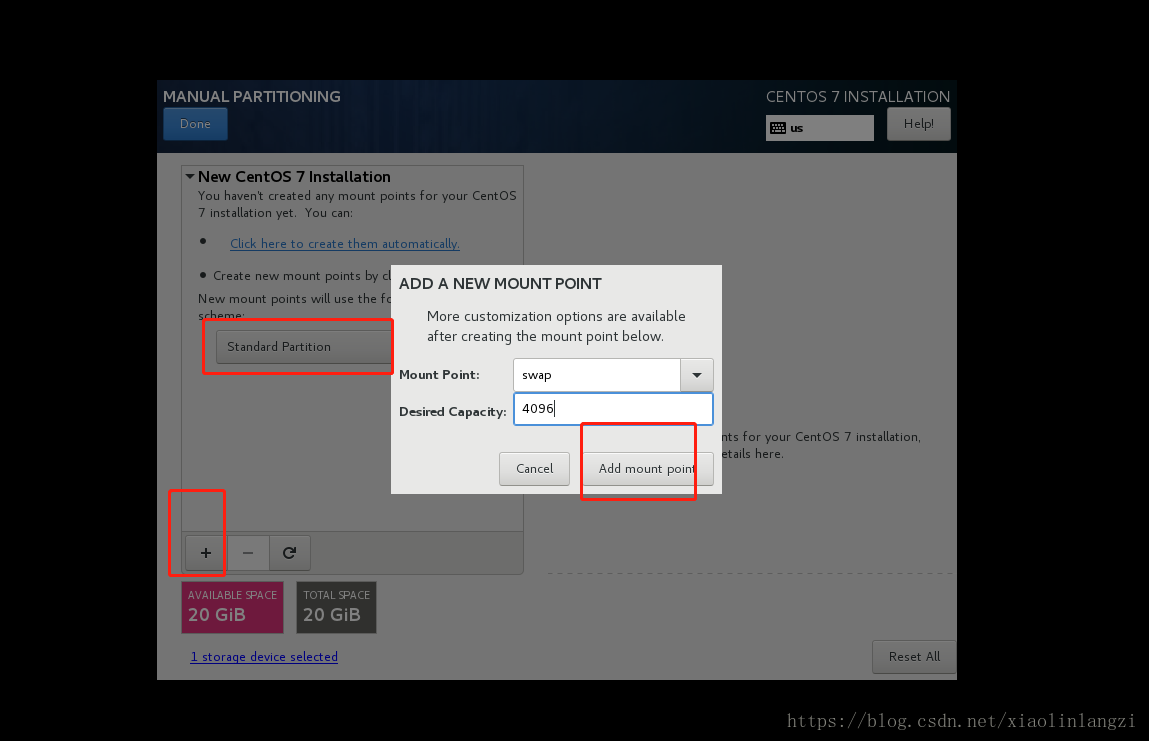Collapse the New CentOS 7 Installation section
The height and width of the screenshot is (741, 1149).
[190, 177]
